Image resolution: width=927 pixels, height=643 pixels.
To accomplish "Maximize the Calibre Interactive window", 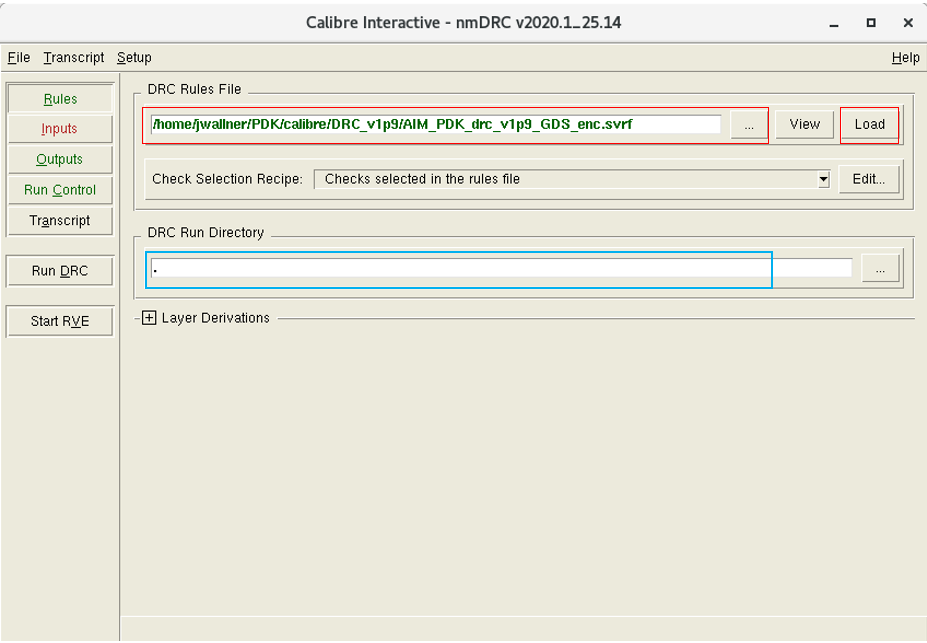I will coord(871,23).
